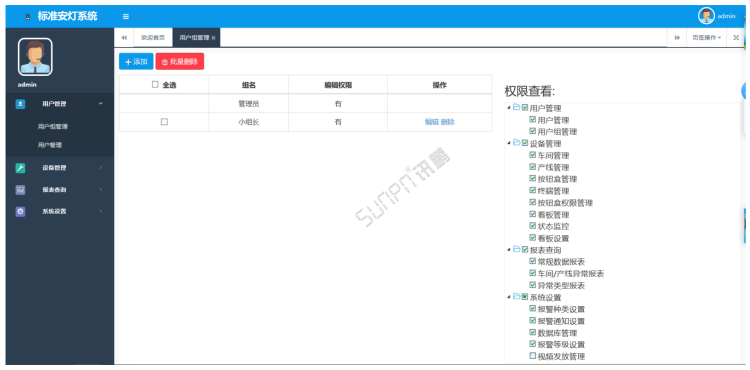Click the 系统设置 gear icon in sidebar
This screenshot has width=750, height=370.
pyautogui.click(x=20, y=211)
